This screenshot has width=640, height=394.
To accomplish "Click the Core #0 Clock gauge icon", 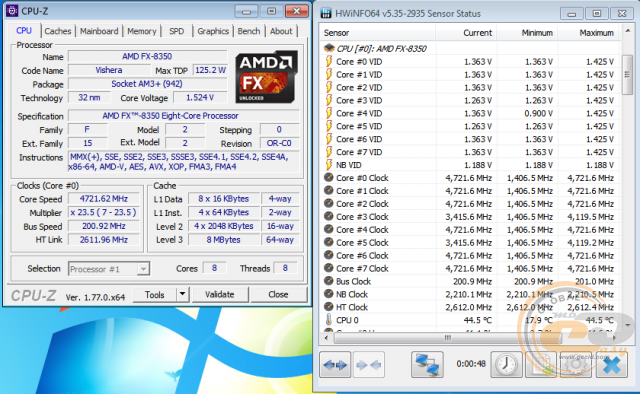I will pos(329,178).
